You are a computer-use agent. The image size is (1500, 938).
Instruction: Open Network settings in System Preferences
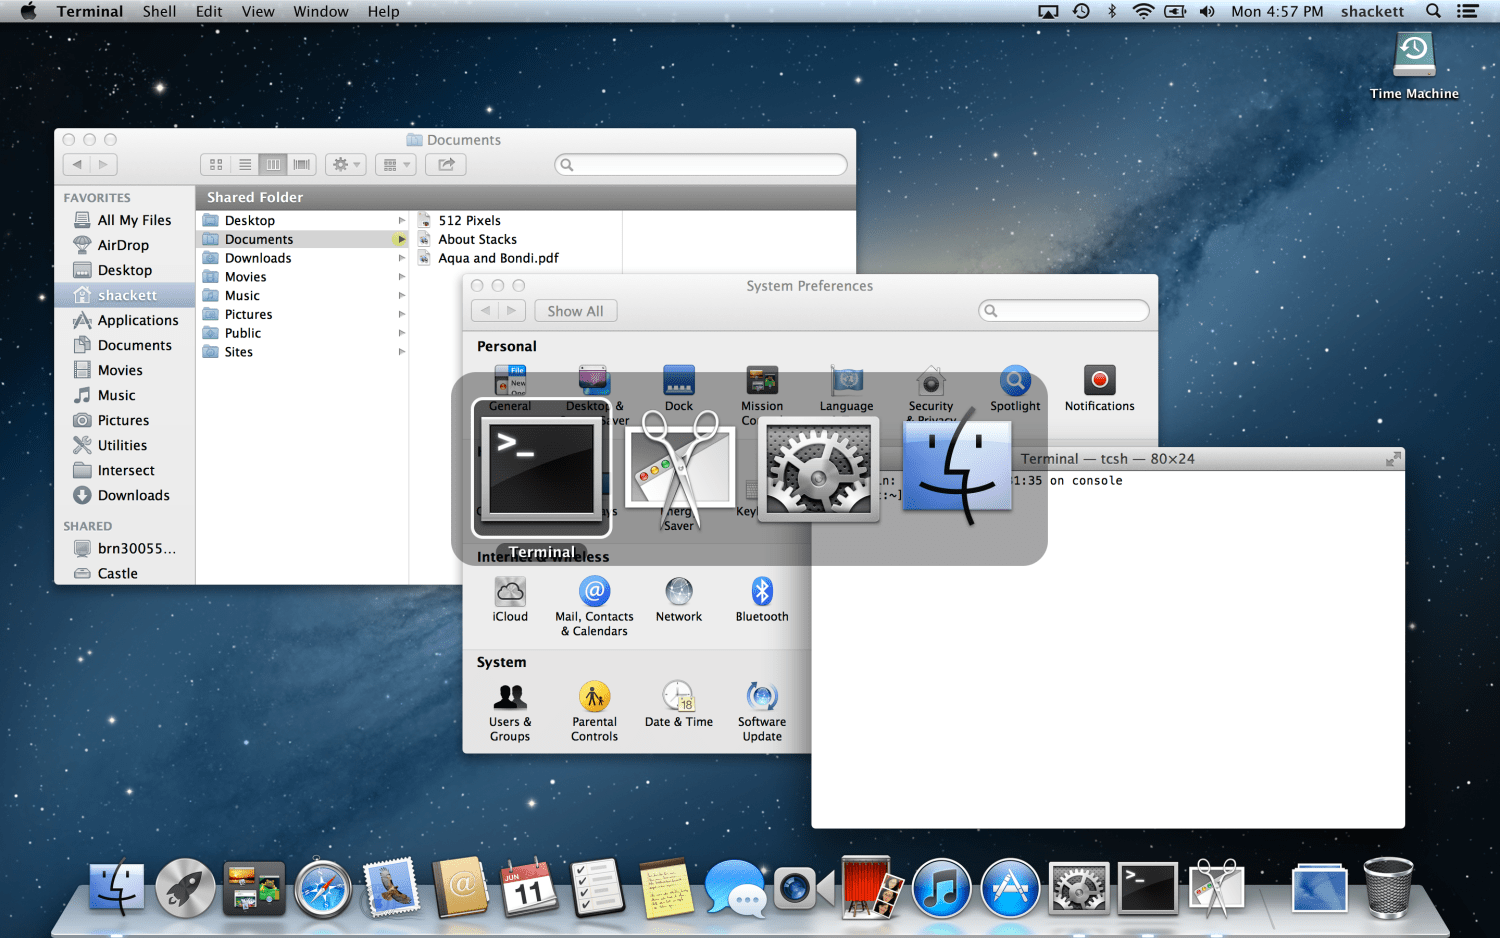(x=678, y=598)
